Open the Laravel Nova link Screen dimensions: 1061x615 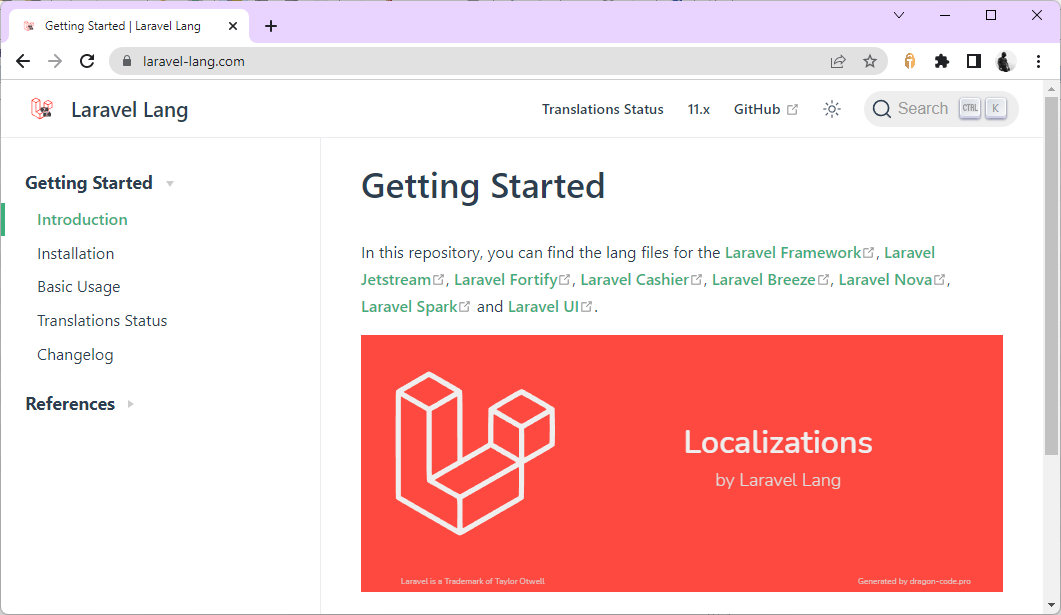(x=891, y=279)
